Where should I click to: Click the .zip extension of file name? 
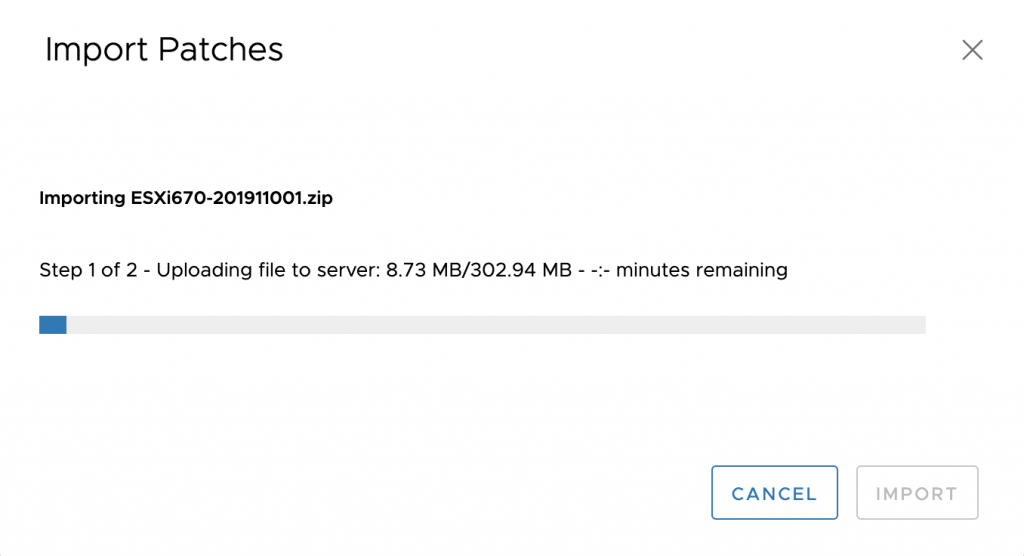tap(316, 199)
